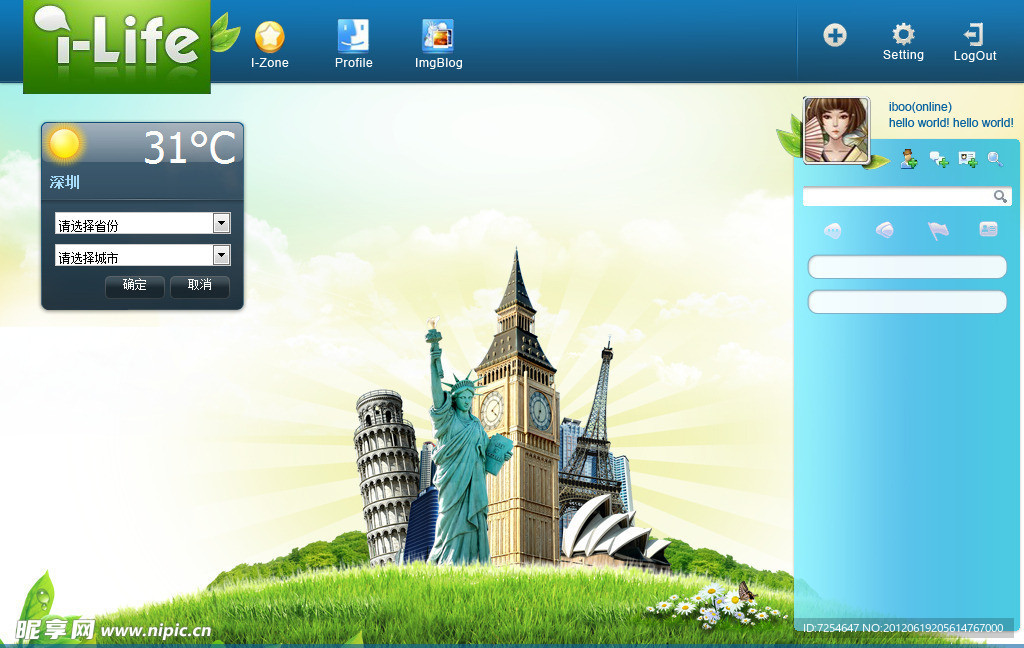1024x648 pixels.
Task: Open the ImgBlog icon
Action: (x=438, y=35)
